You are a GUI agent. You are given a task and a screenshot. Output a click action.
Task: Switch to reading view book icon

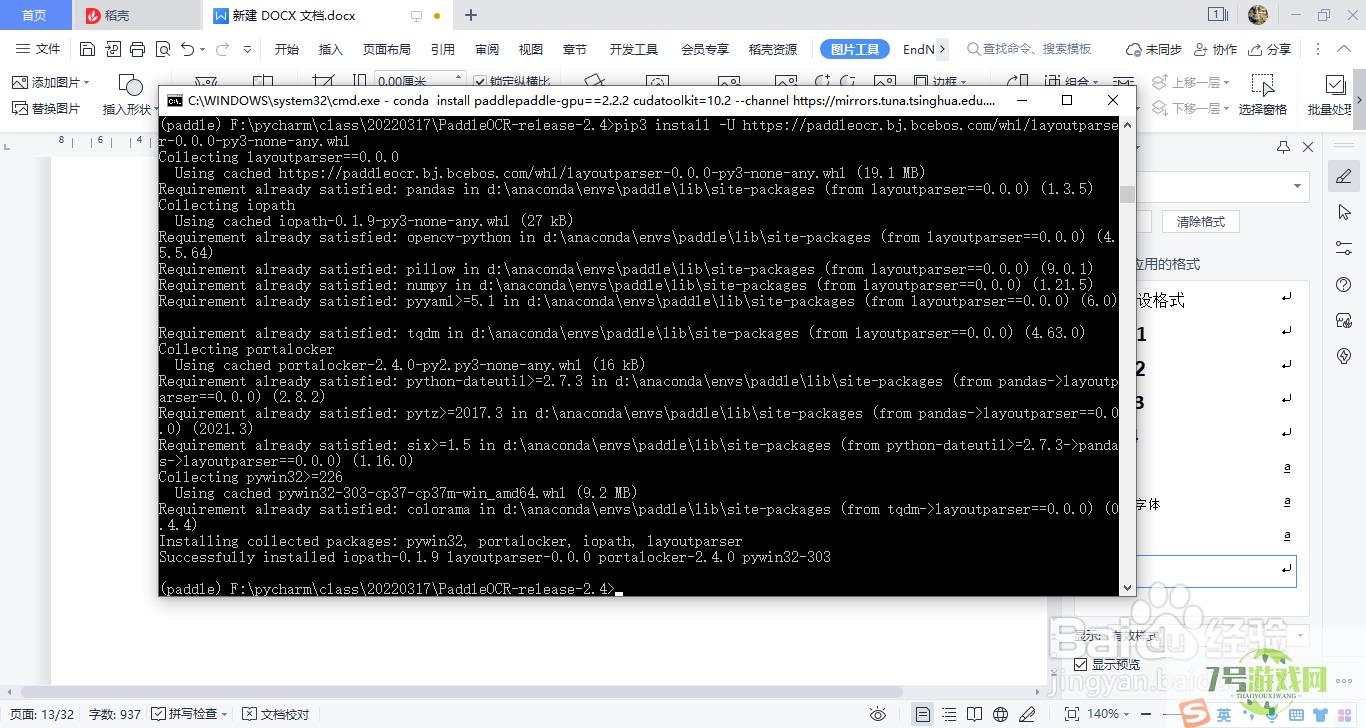click(x=975, y=714)
